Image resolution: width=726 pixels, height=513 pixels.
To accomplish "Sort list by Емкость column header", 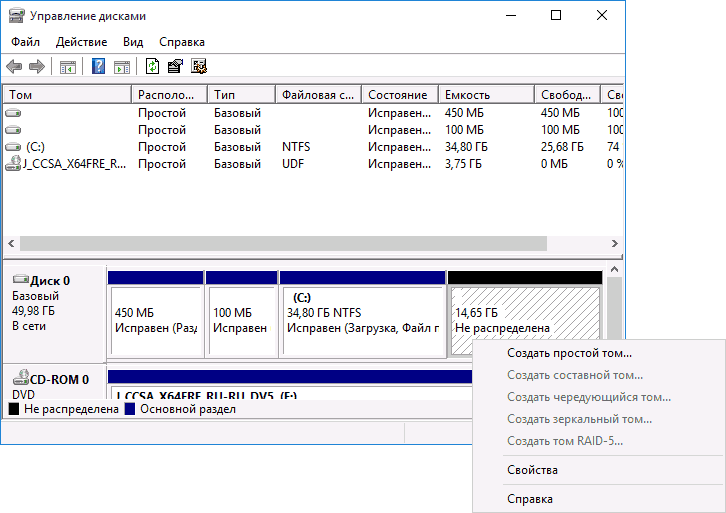I will coord(486,95).
